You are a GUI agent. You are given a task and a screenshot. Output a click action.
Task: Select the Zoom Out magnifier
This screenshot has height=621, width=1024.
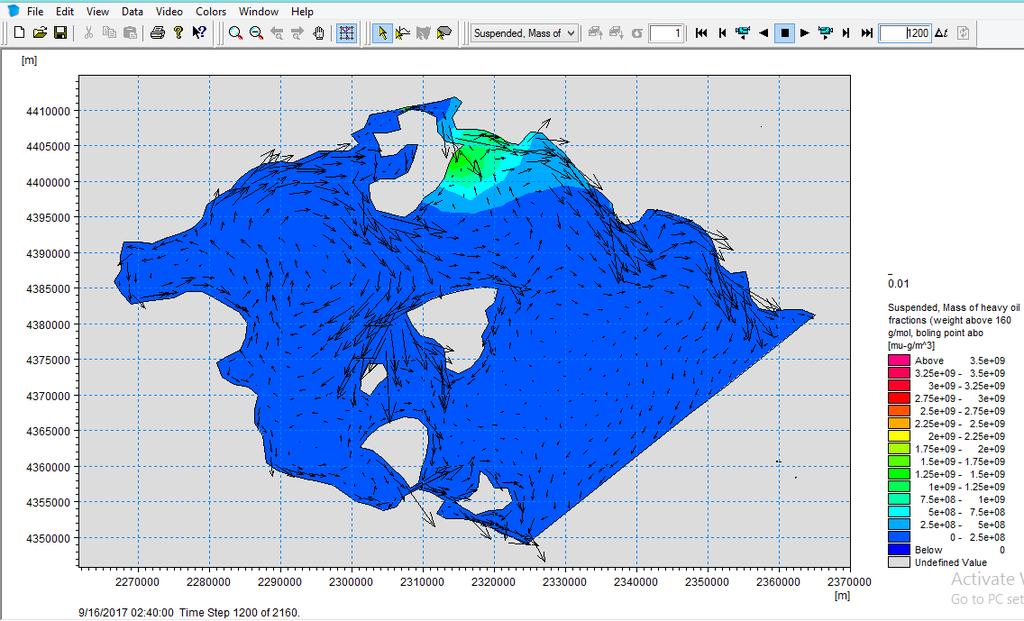257,33
